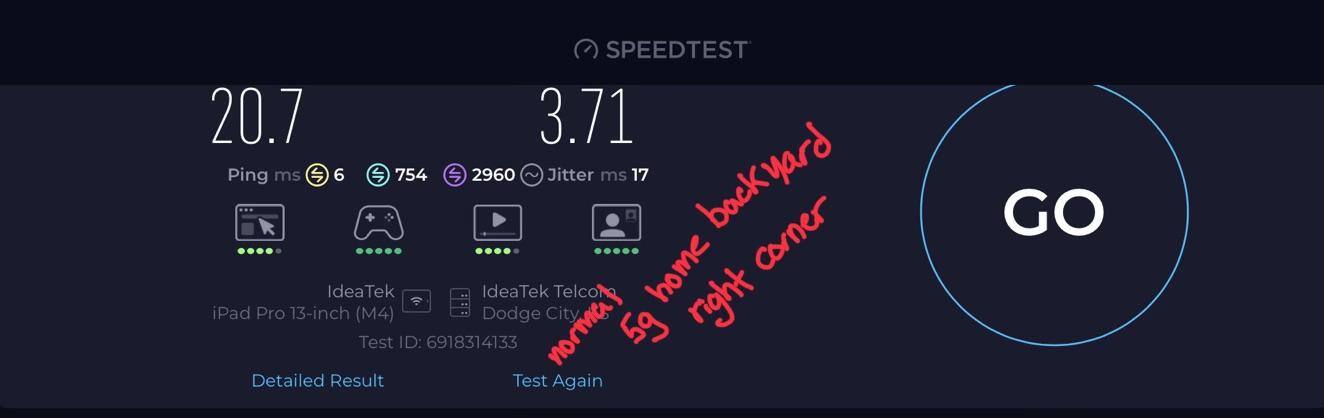Click the Test Again link
Screen dimensions: 1324x418
click(557, 380)
